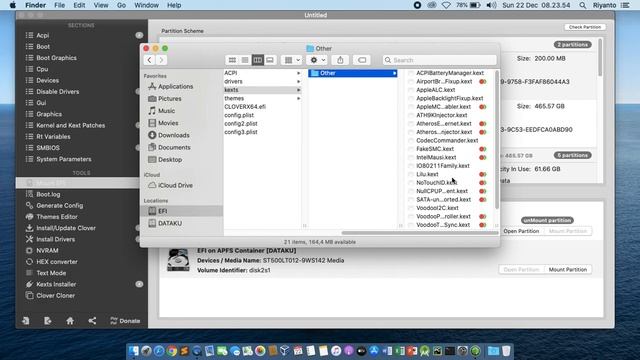Open the Acpi section icon in the sidebar

pyautogui.click(x=29, y=36)
